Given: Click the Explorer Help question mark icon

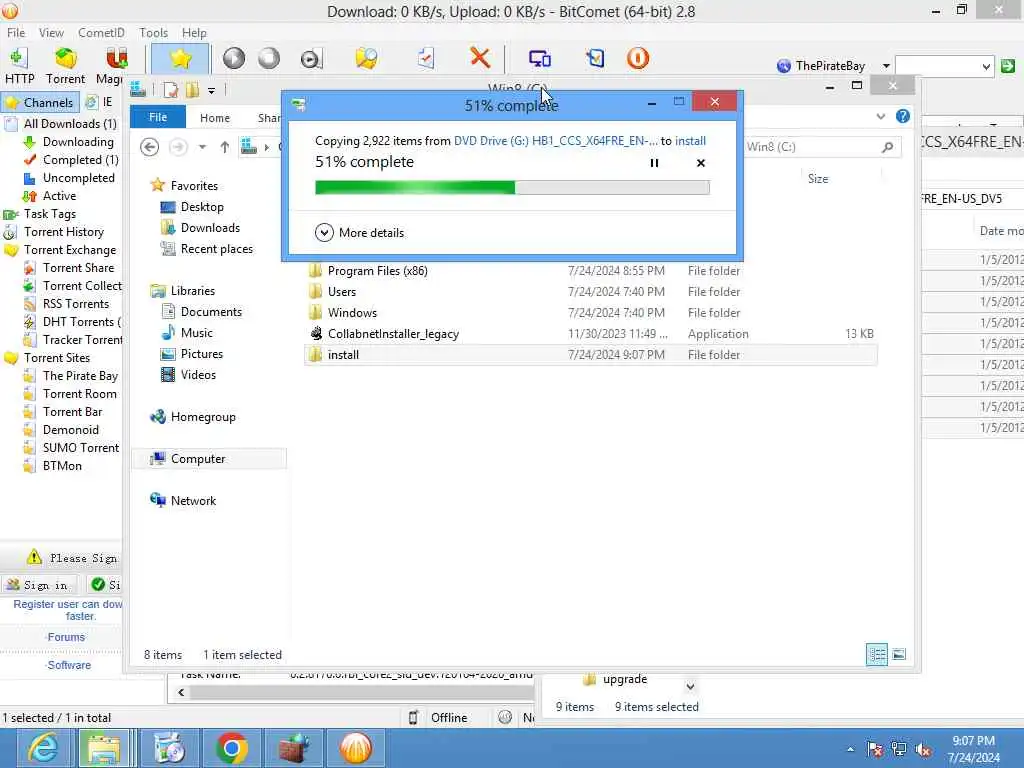Looking at the screenshot, I should pos(903,116).
